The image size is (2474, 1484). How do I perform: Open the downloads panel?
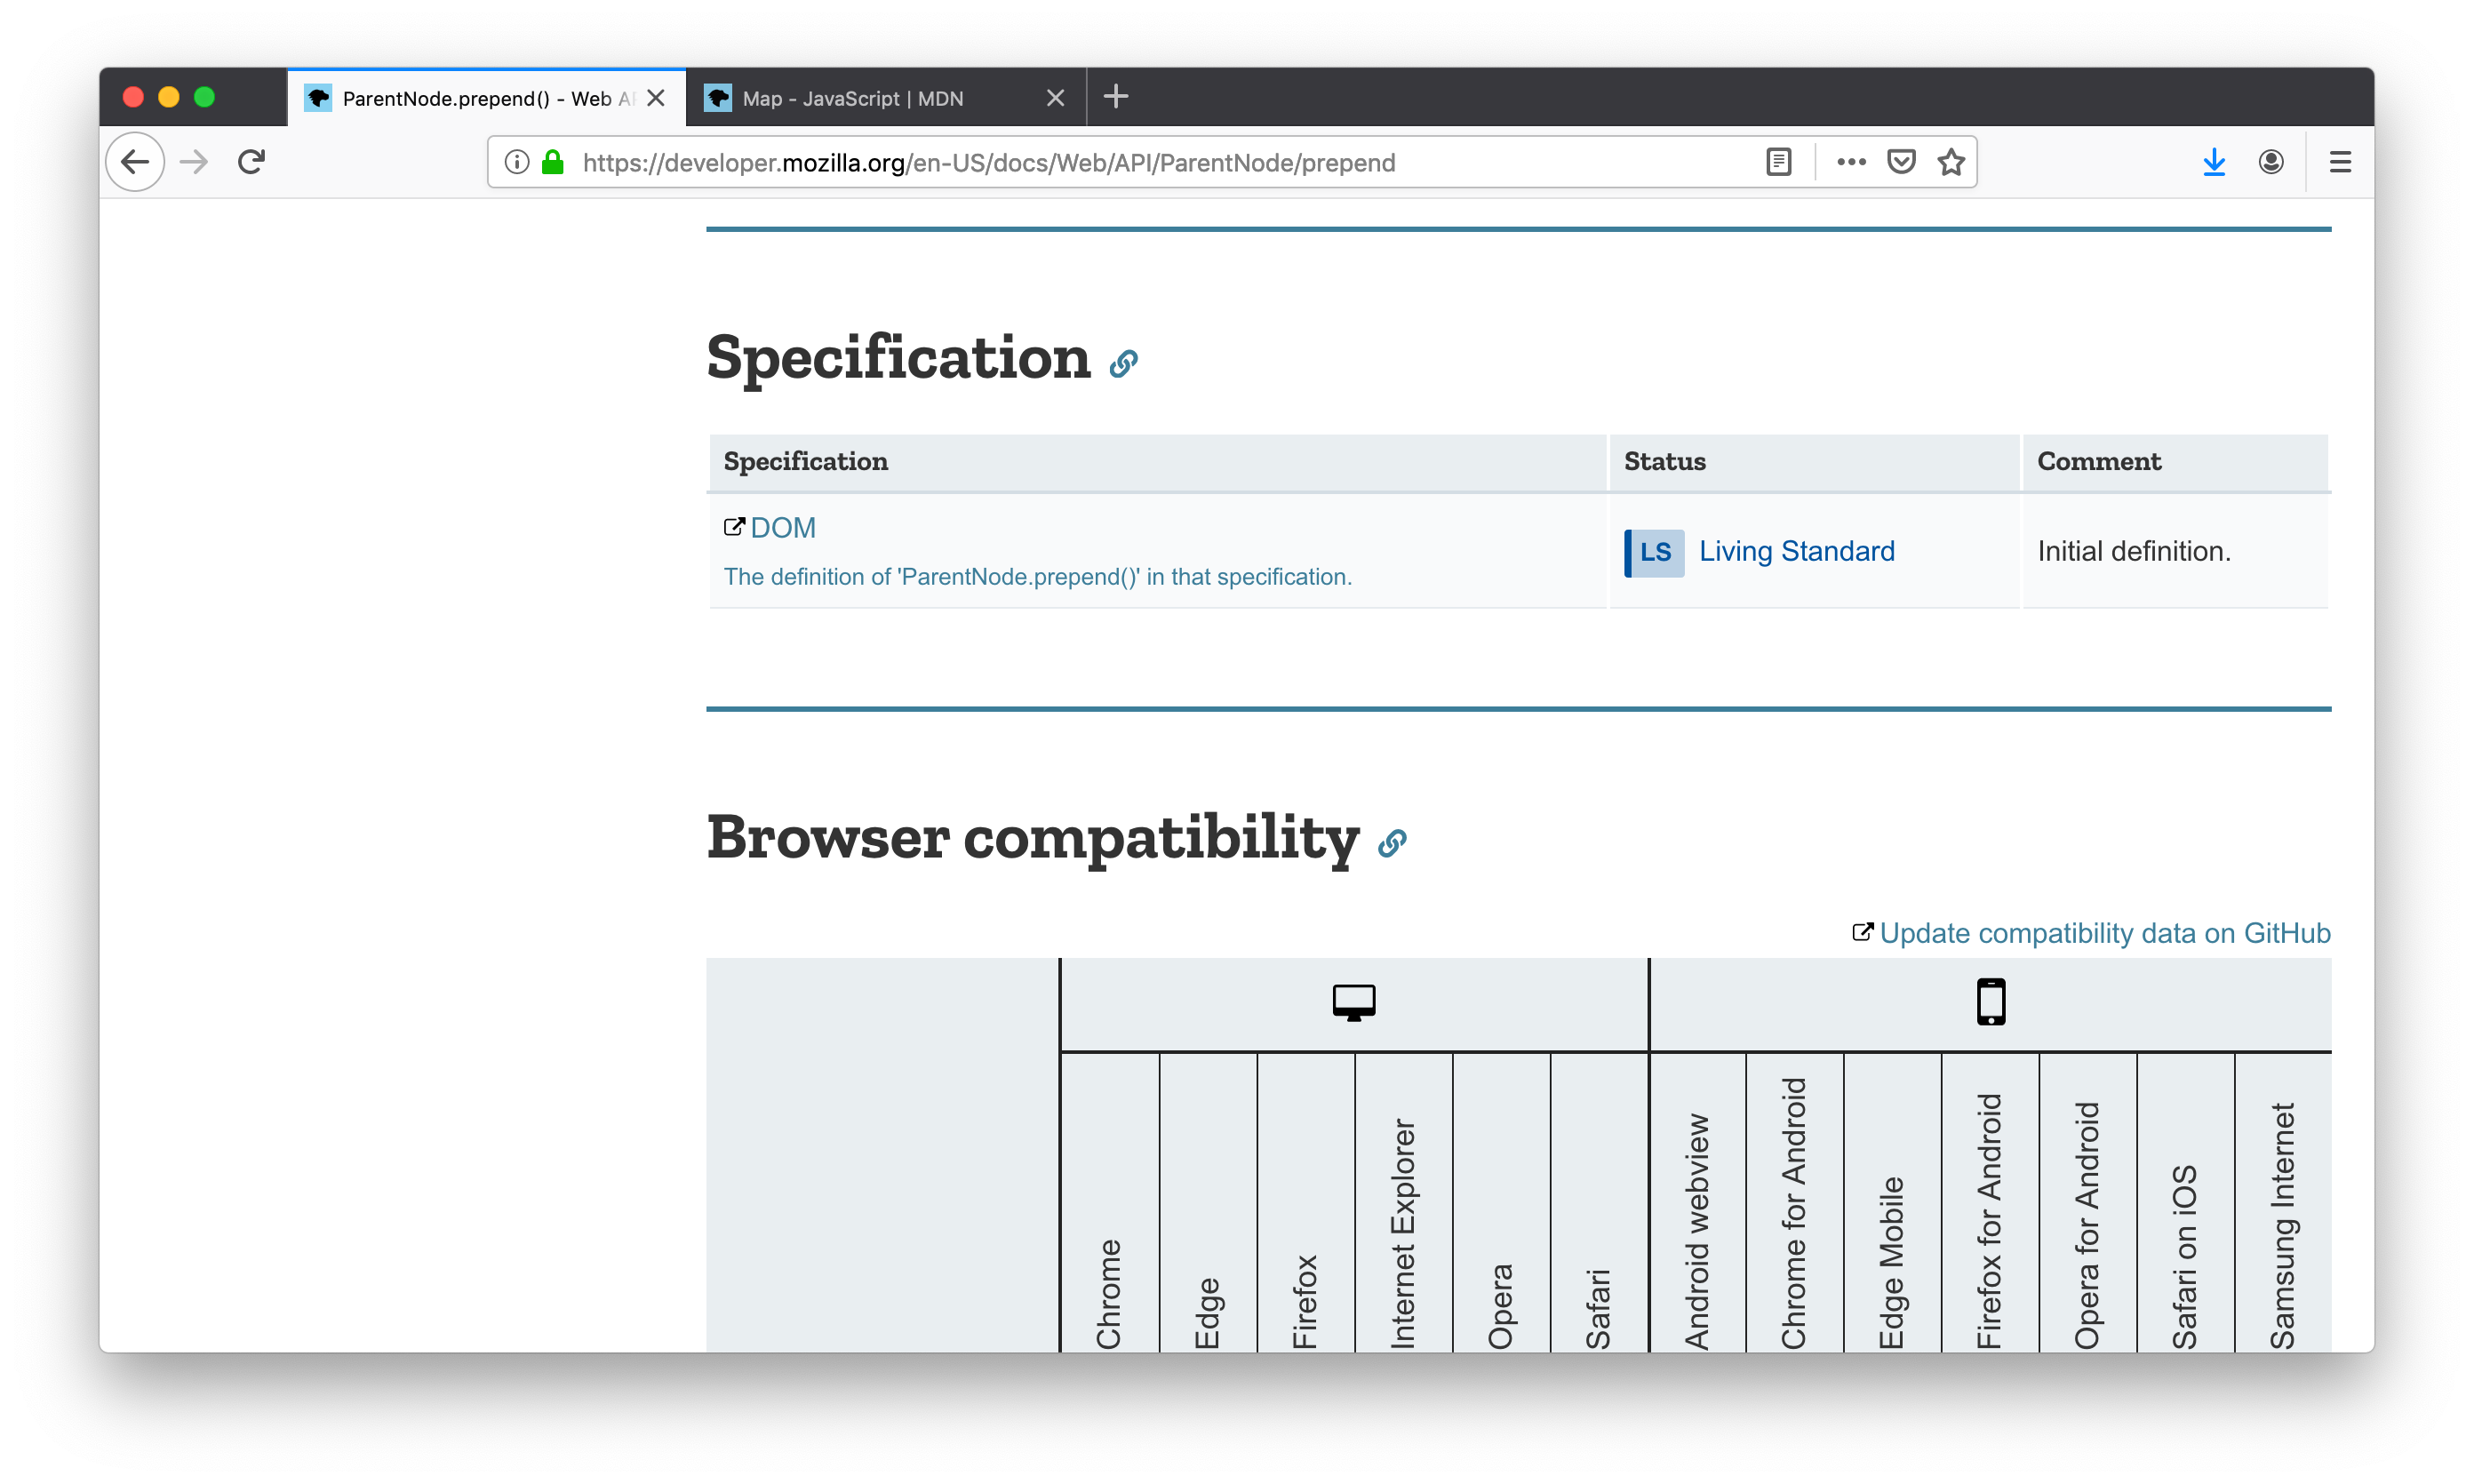(x=2214, y=162)
